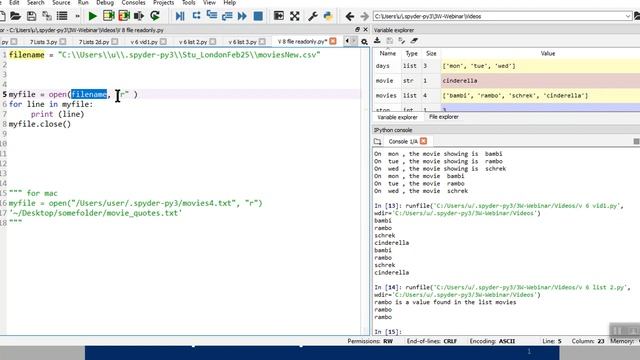
Task: Close the Console 1/A tab
Action: coord(423,141)
